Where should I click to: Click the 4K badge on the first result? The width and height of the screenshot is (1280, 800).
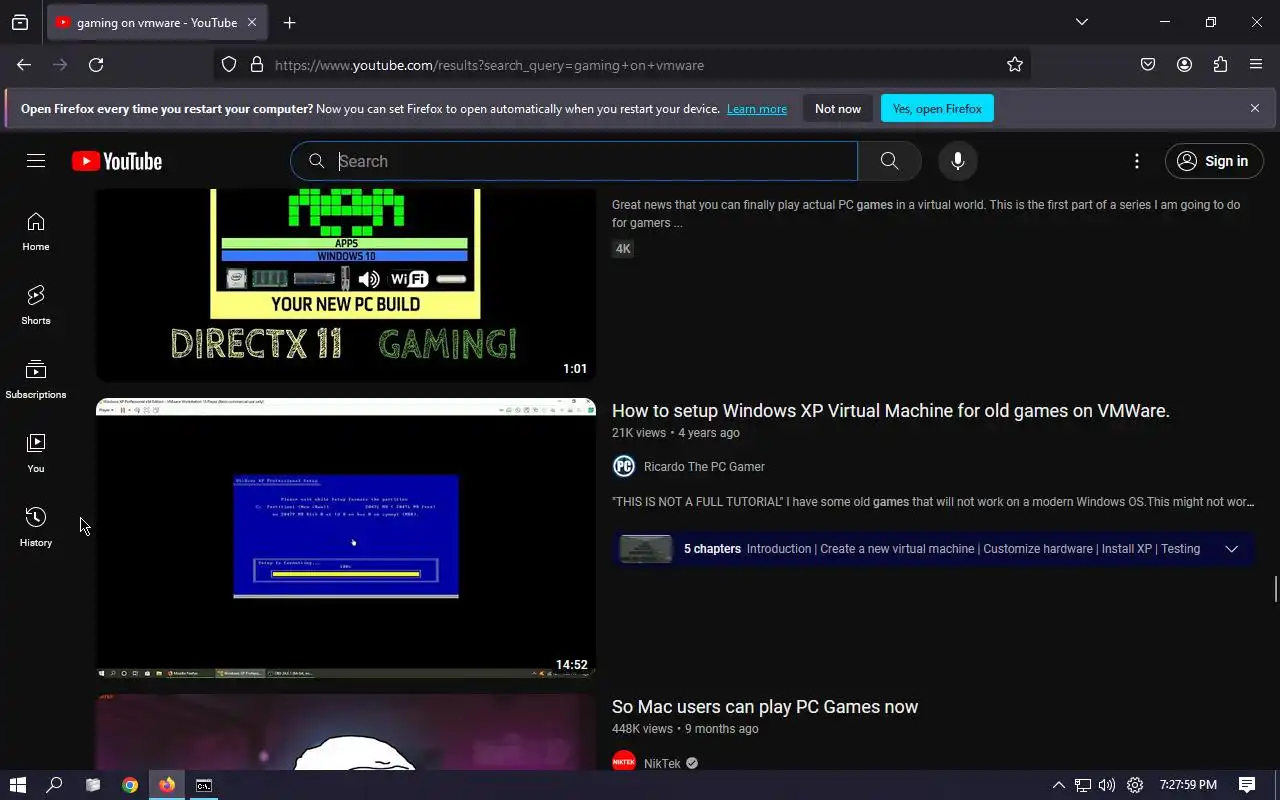(x=623, y=249)
